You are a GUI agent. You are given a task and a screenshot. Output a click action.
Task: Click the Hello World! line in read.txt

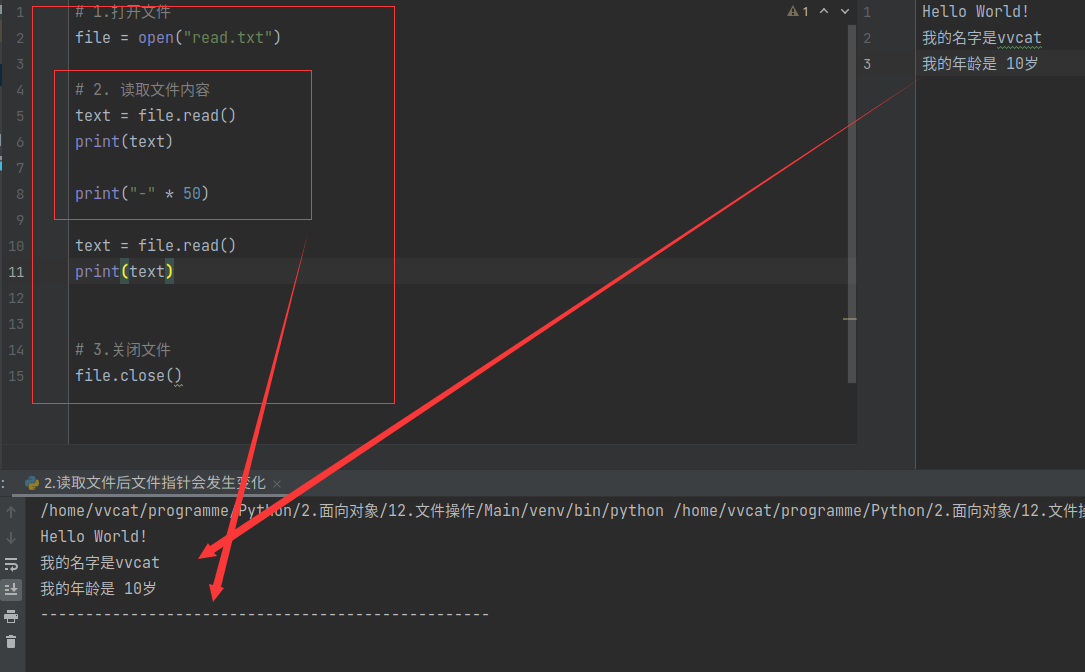tap(975, 12)
